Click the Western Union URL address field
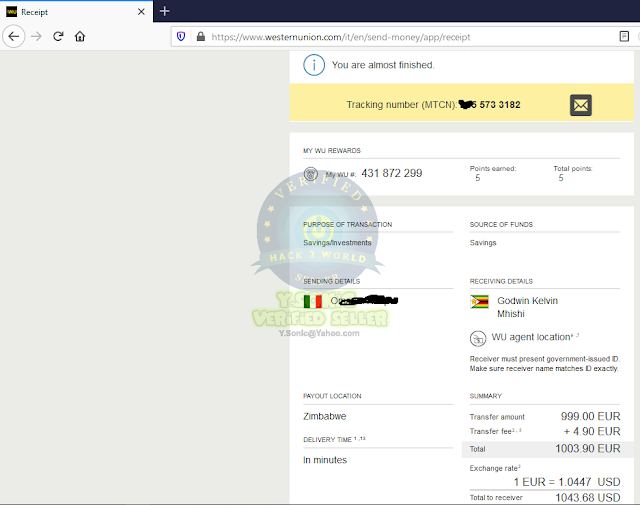 [340, 37]
